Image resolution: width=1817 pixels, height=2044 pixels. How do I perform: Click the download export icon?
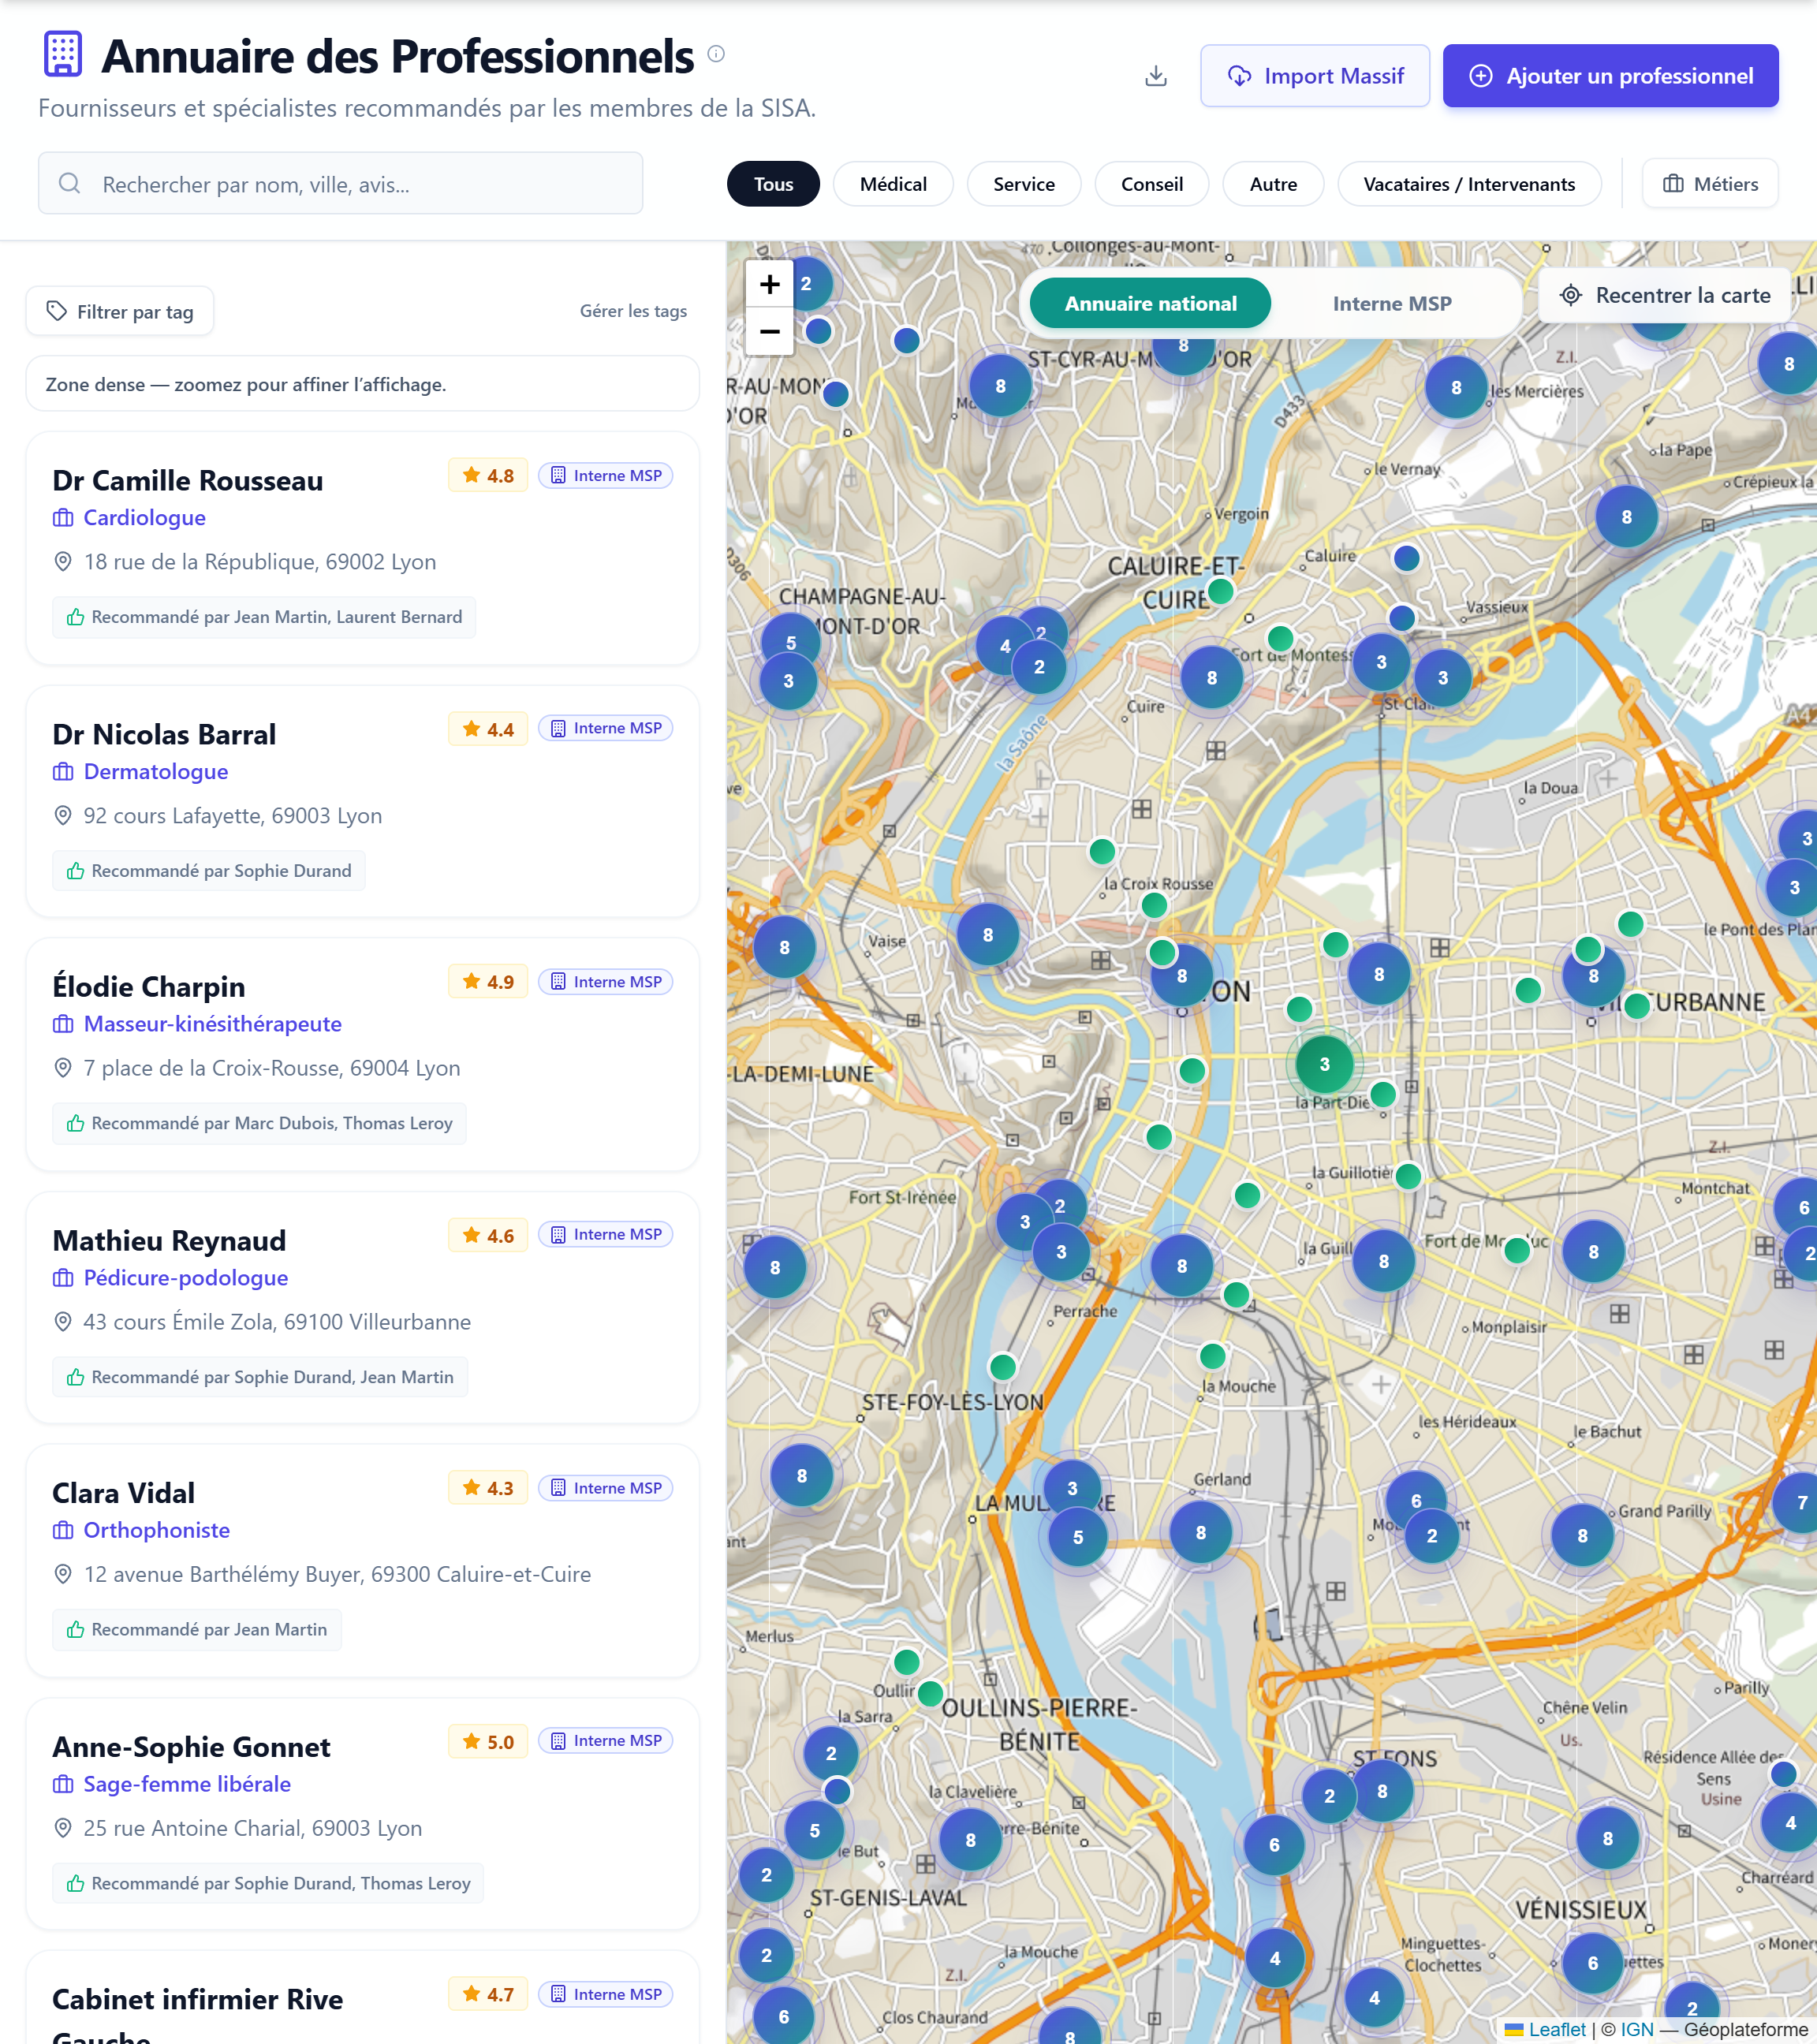coord(1156,76)
